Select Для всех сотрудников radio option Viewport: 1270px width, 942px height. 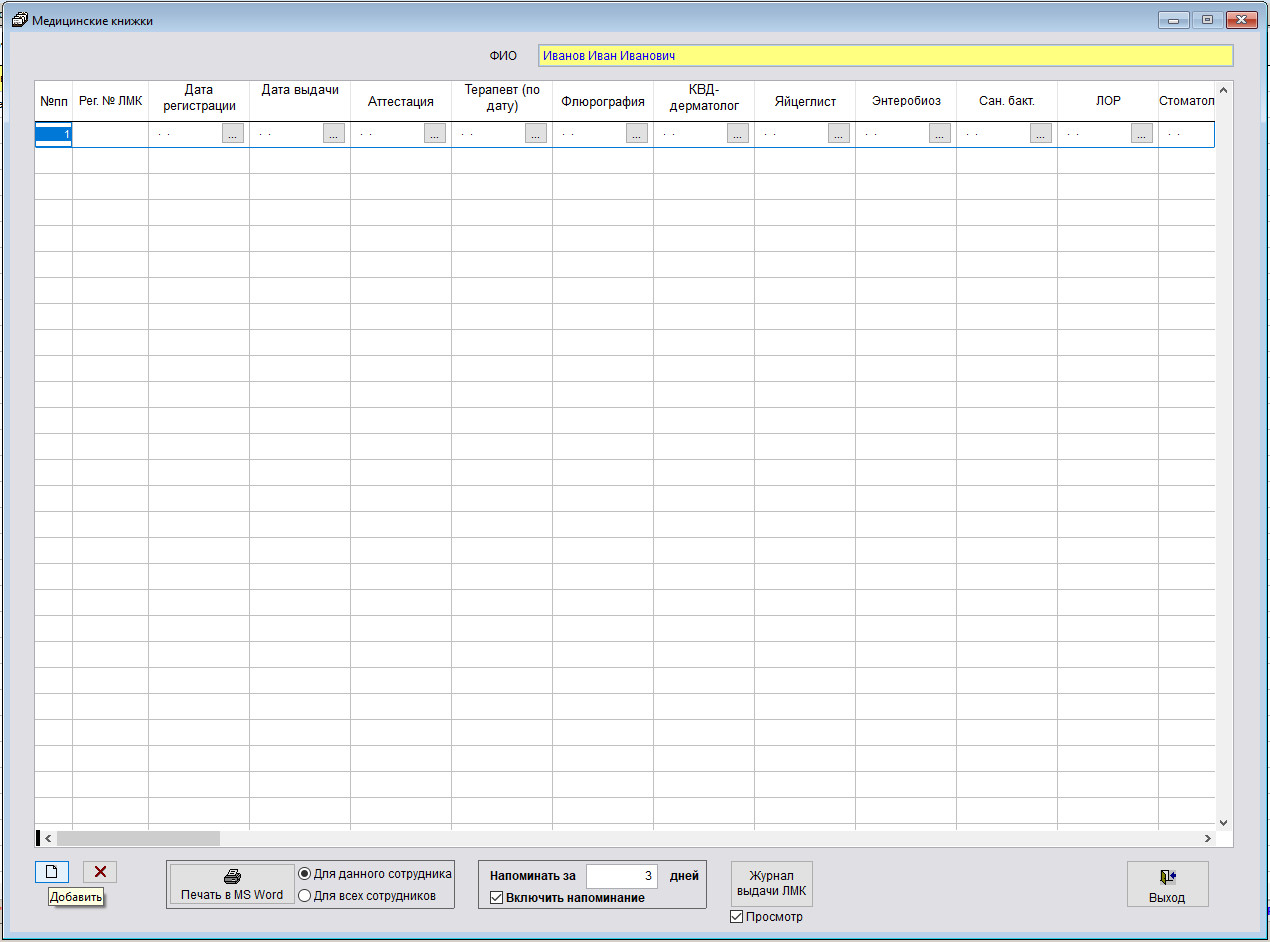click(x=368, y=896)
